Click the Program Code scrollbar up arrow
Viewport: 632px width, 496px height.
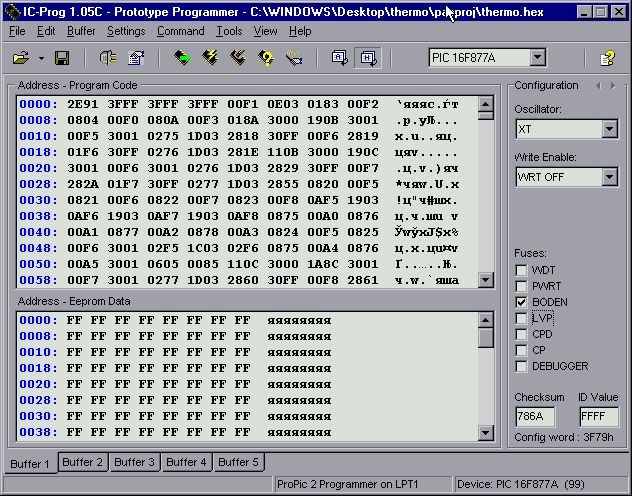(x=486, y=104)
